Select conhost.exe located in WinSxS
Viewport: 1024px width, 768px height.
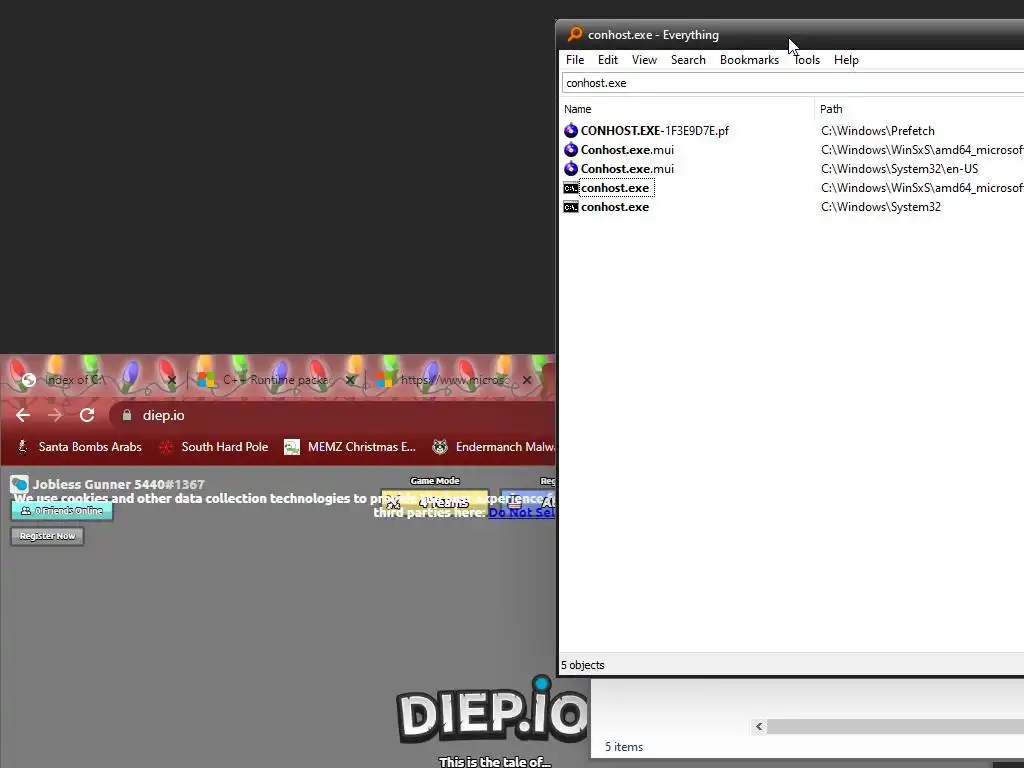(615, 188)
